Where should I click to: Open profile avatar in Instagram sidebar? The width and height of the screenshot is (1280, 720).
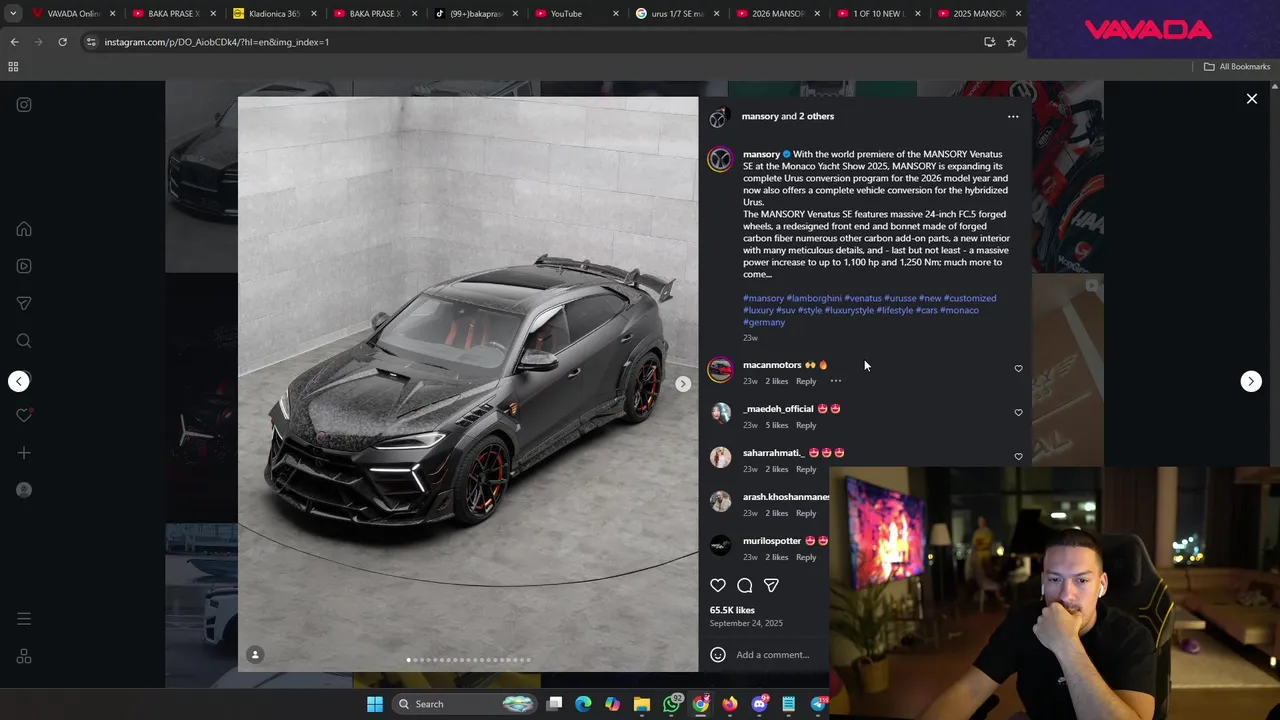point(24,490)
